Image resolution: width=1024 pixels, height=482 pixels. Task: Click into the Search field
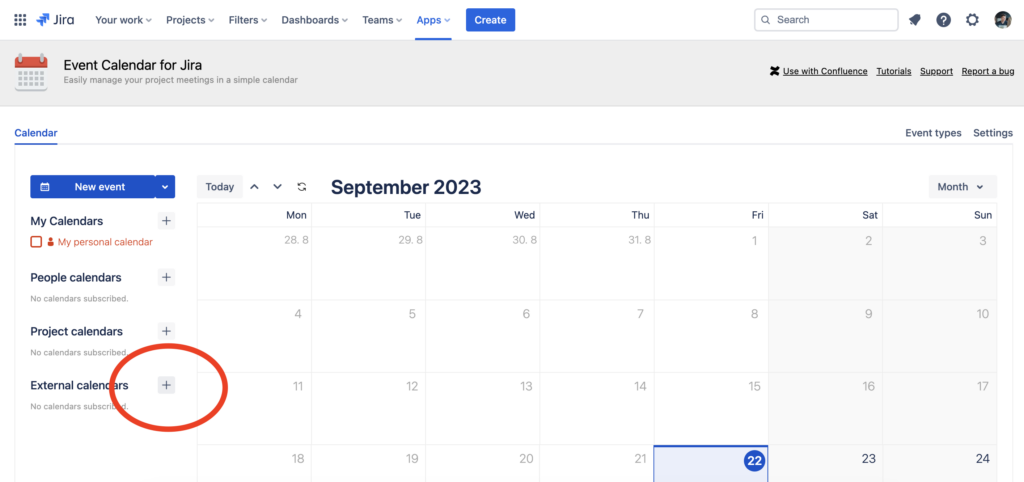coord(826,20)
